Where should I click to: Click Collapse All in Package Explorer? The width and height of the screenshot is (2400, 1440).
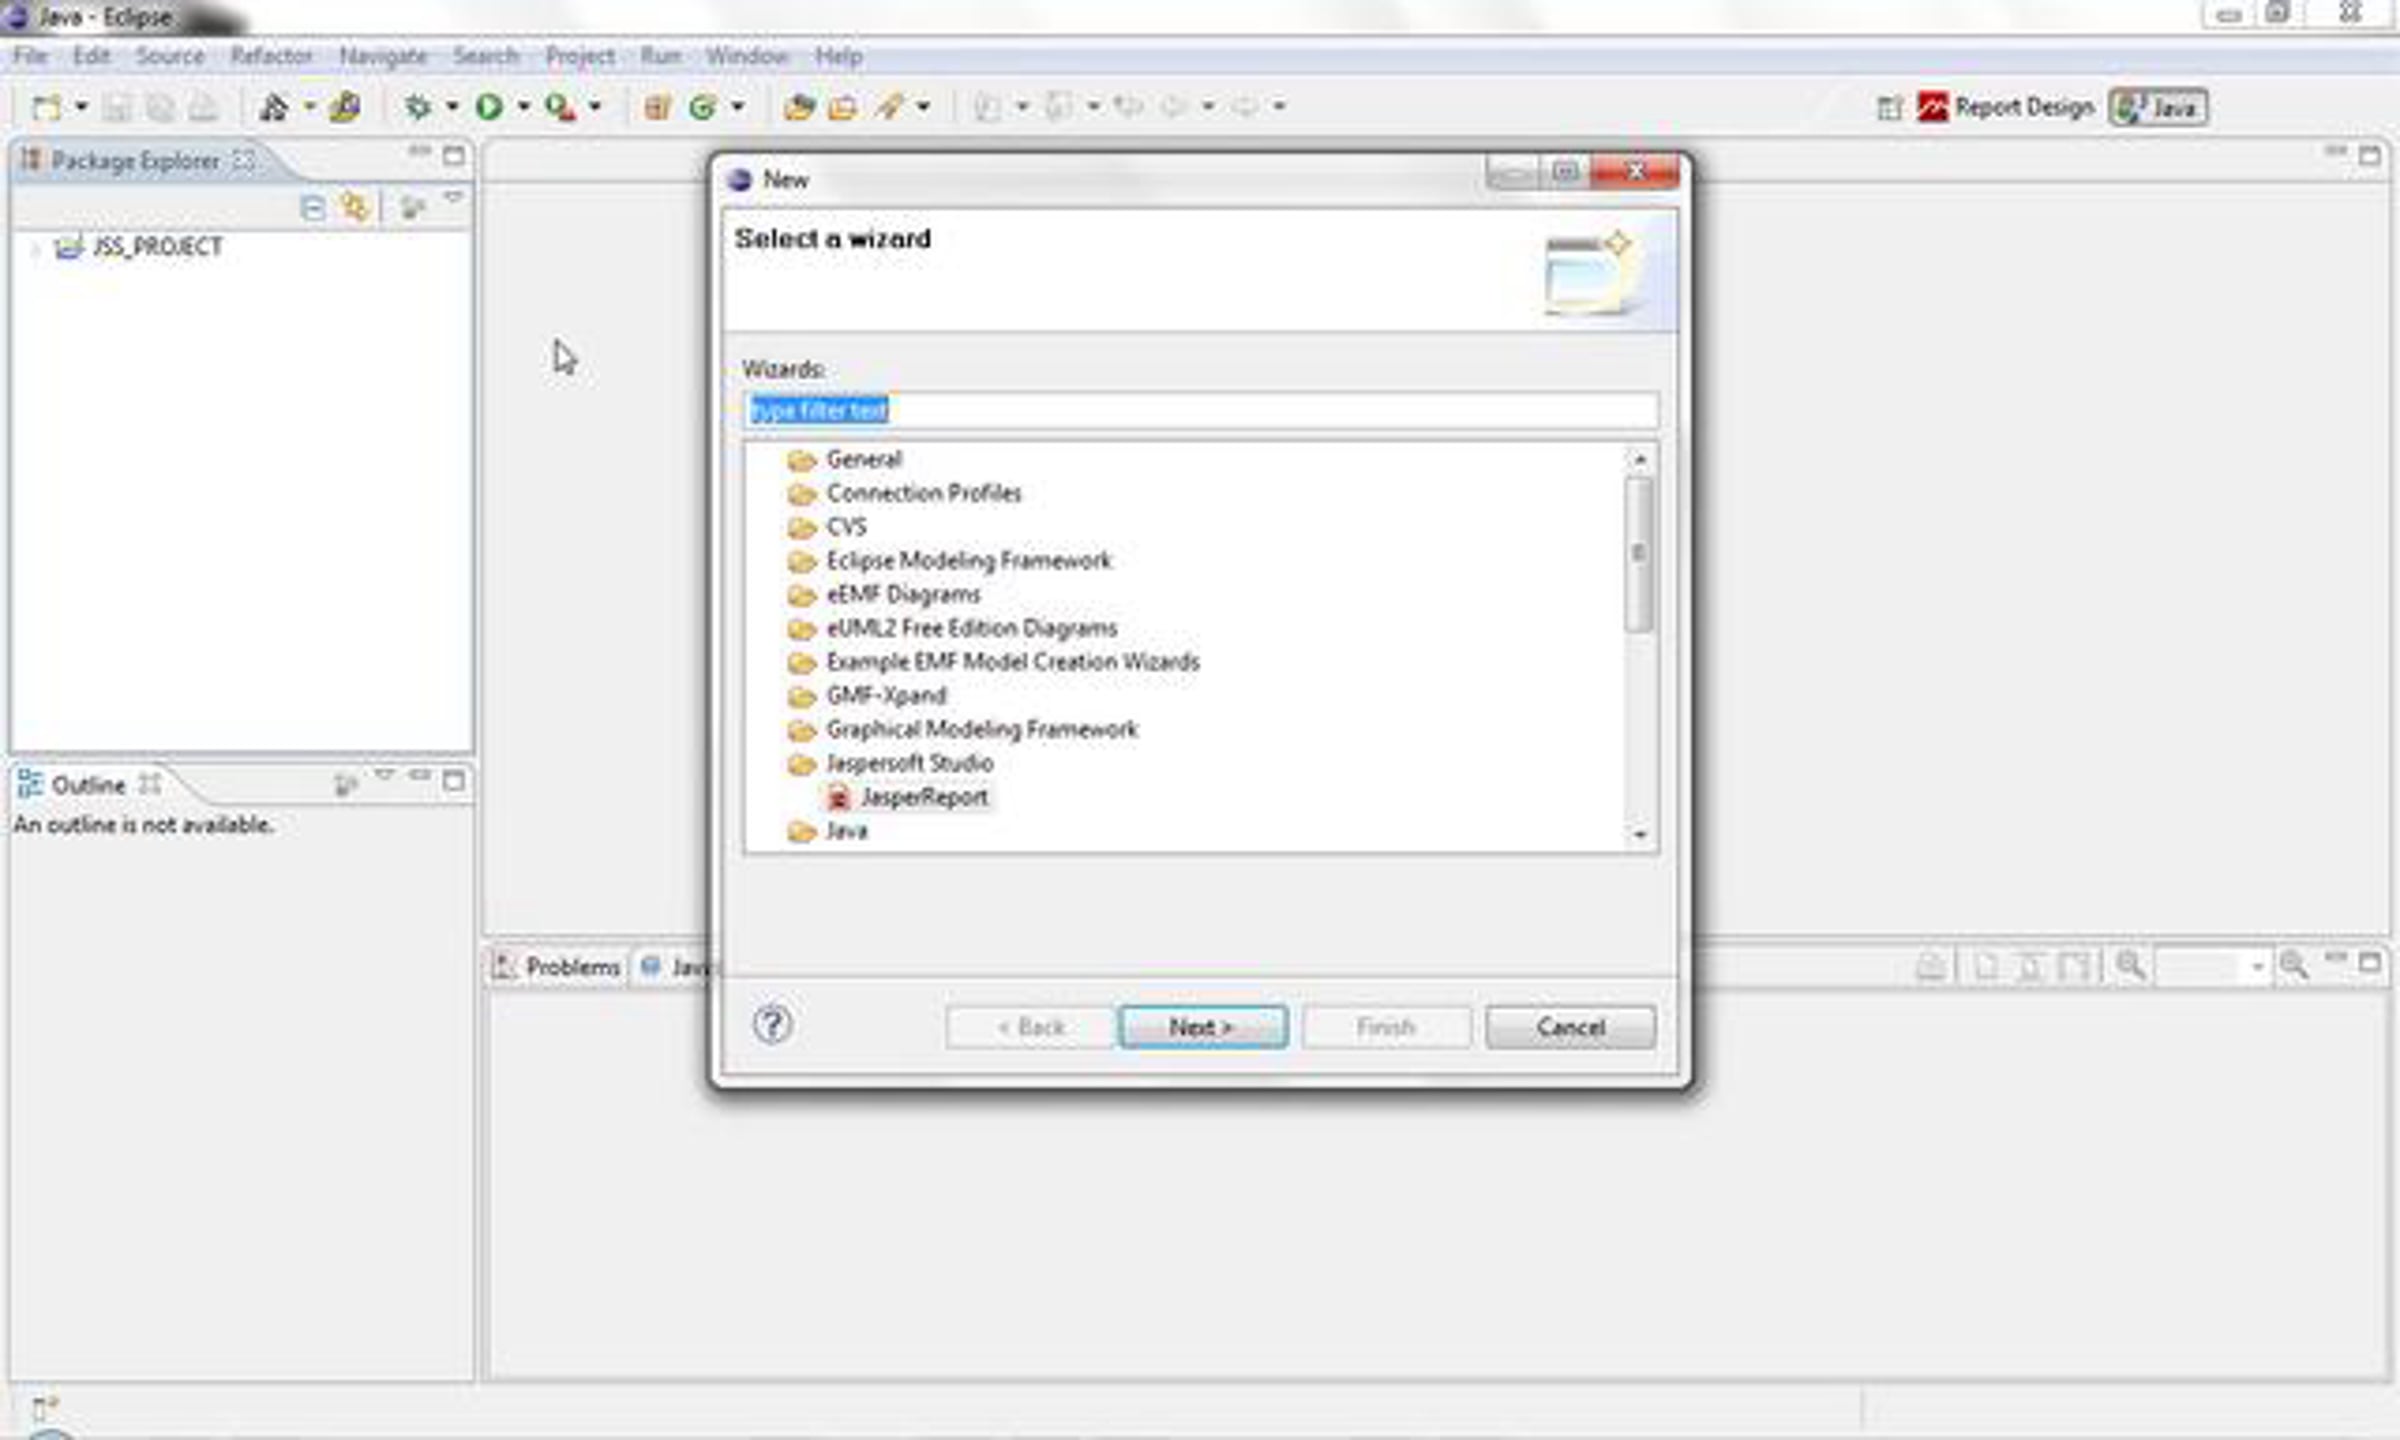313,208
